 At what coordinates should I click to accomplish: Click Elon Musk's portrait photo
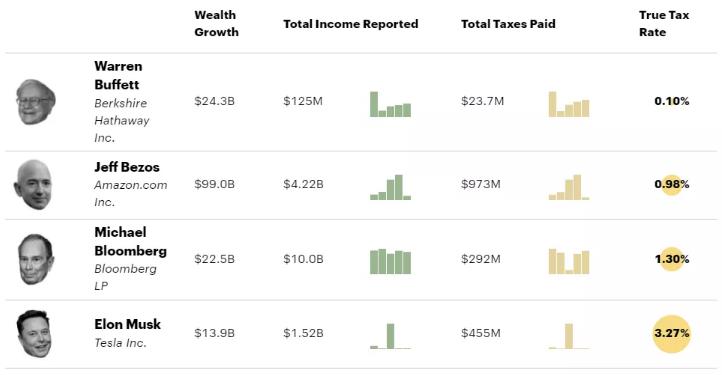click(x=34, y=334)
